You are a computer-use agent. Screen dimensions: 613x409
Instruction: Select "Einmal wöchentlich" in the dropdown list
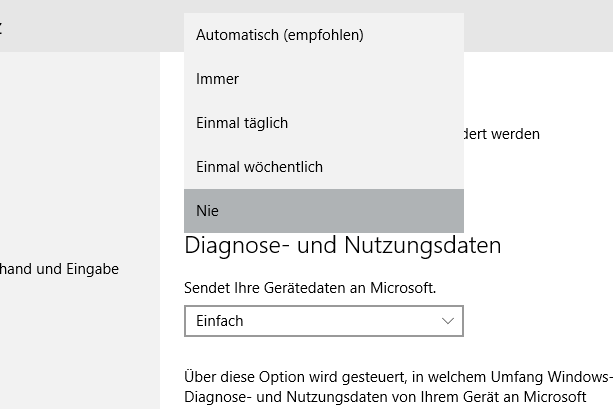pos(259,167)
